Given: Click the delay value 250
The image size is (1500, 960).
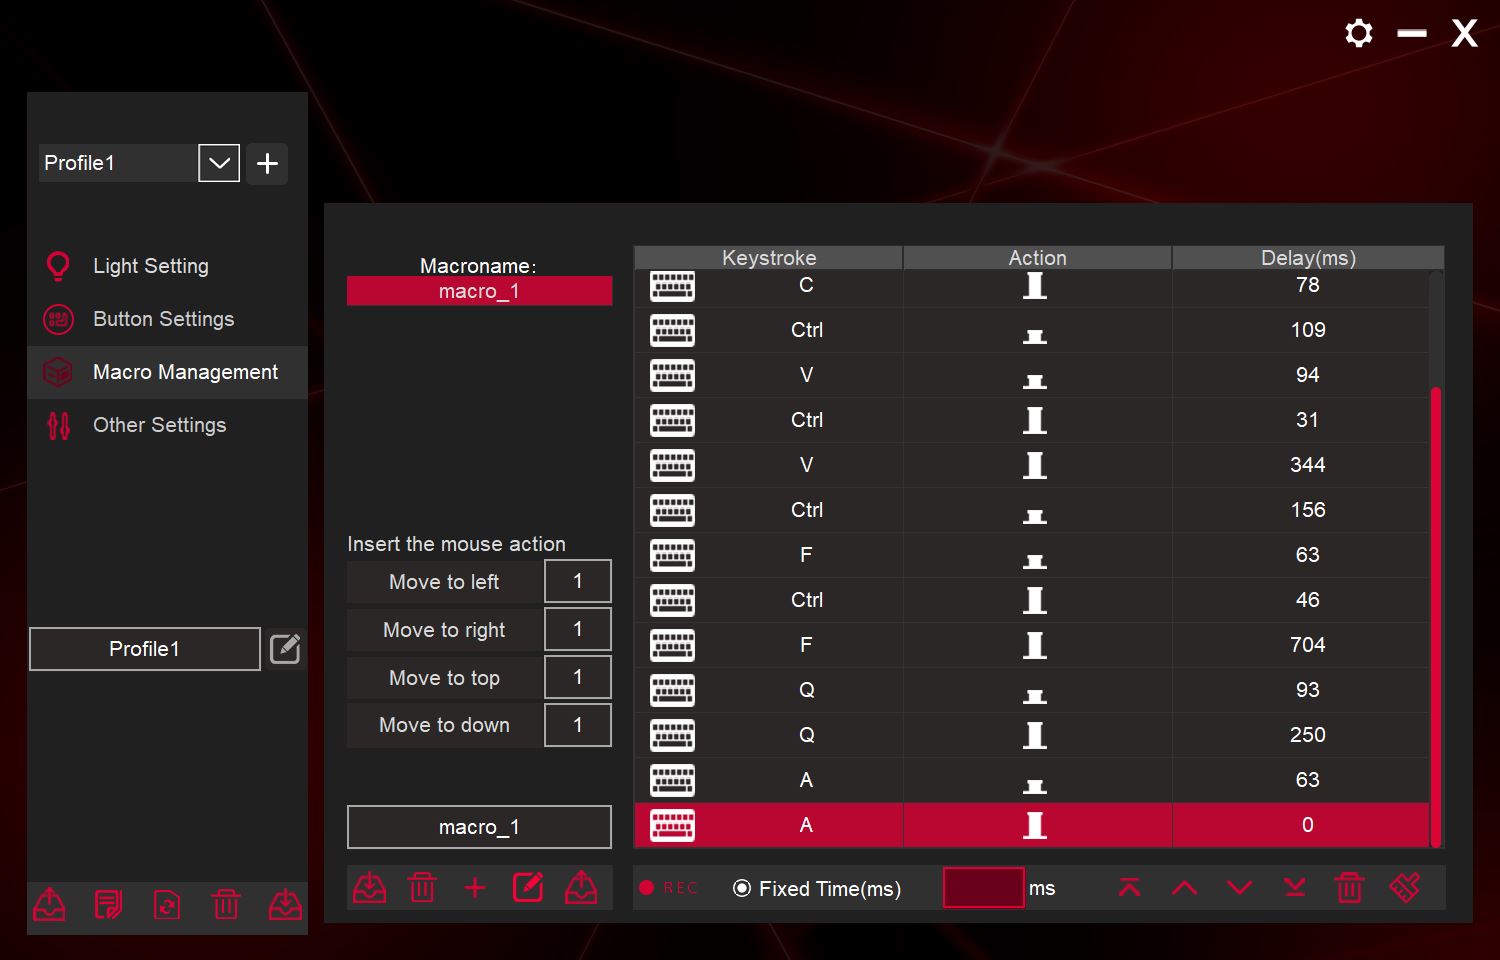Looking at the screenshot, I should pos(1308,735).
